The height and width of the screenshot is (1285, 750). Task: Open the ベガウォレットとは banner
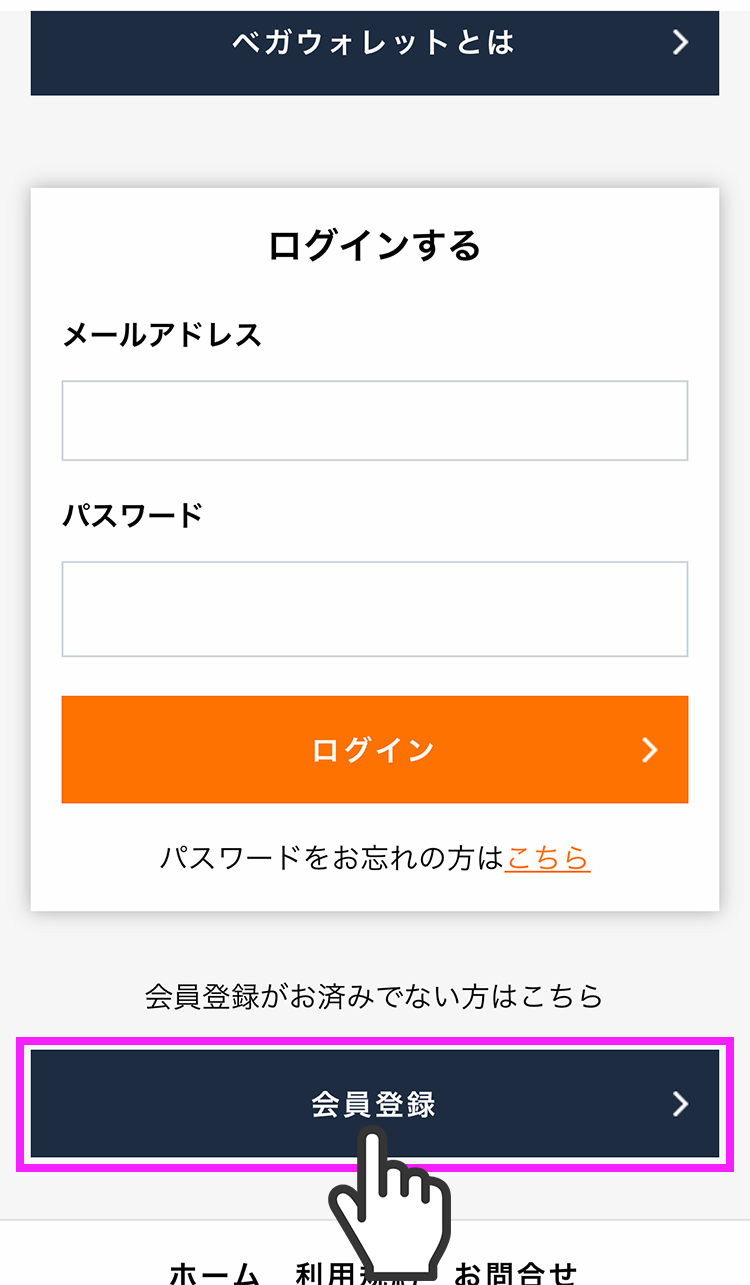click(373, 44)
